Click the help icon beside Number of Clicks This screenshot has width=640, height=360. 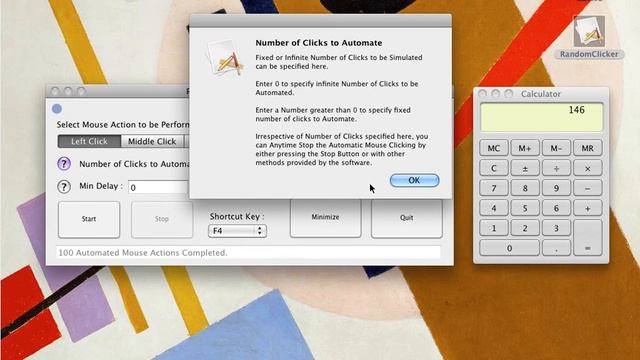click(64, 164)
